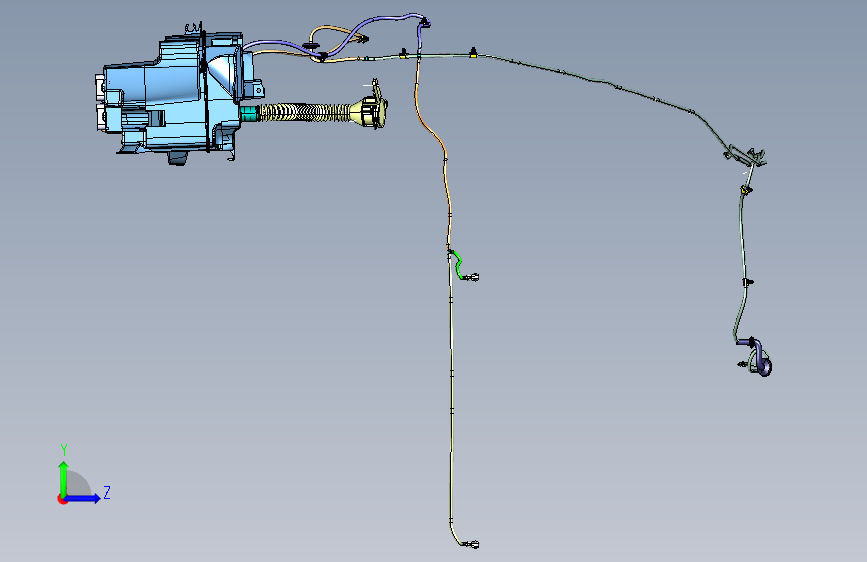
Task: Select the connector at bottom of the long vertical tube
Action: [x=472, y=544]
